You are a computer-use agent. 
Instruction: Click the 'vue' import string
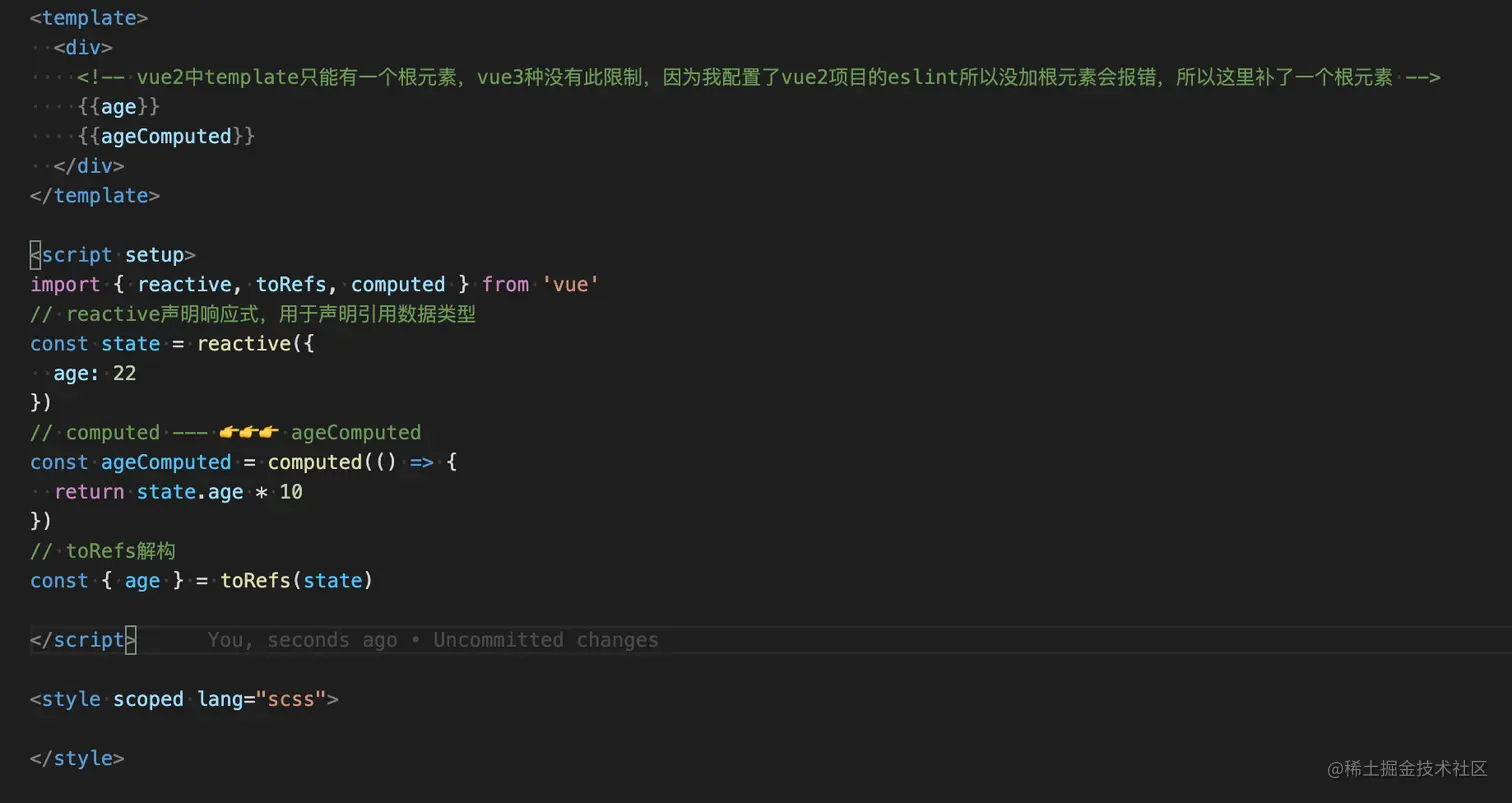pyautogui.click(x=571, y=285)
